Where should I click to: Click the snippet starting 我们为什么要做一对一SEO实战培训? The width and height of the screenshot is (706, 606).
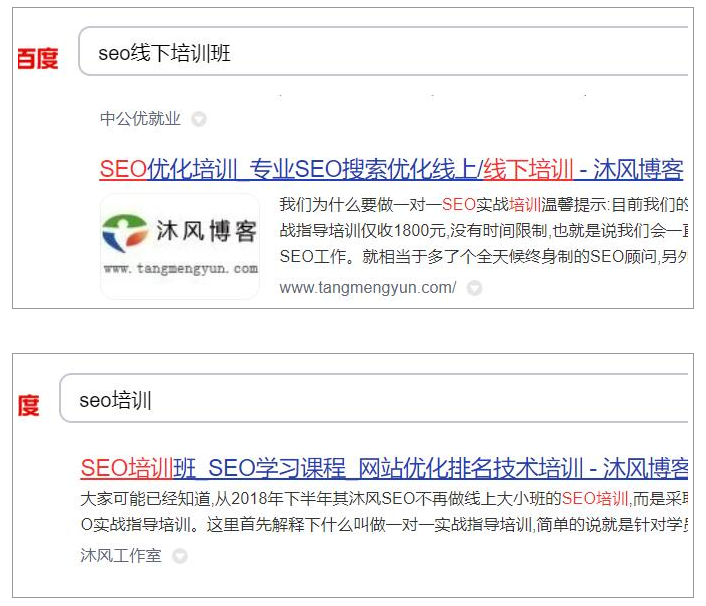[x=484, y=231]
